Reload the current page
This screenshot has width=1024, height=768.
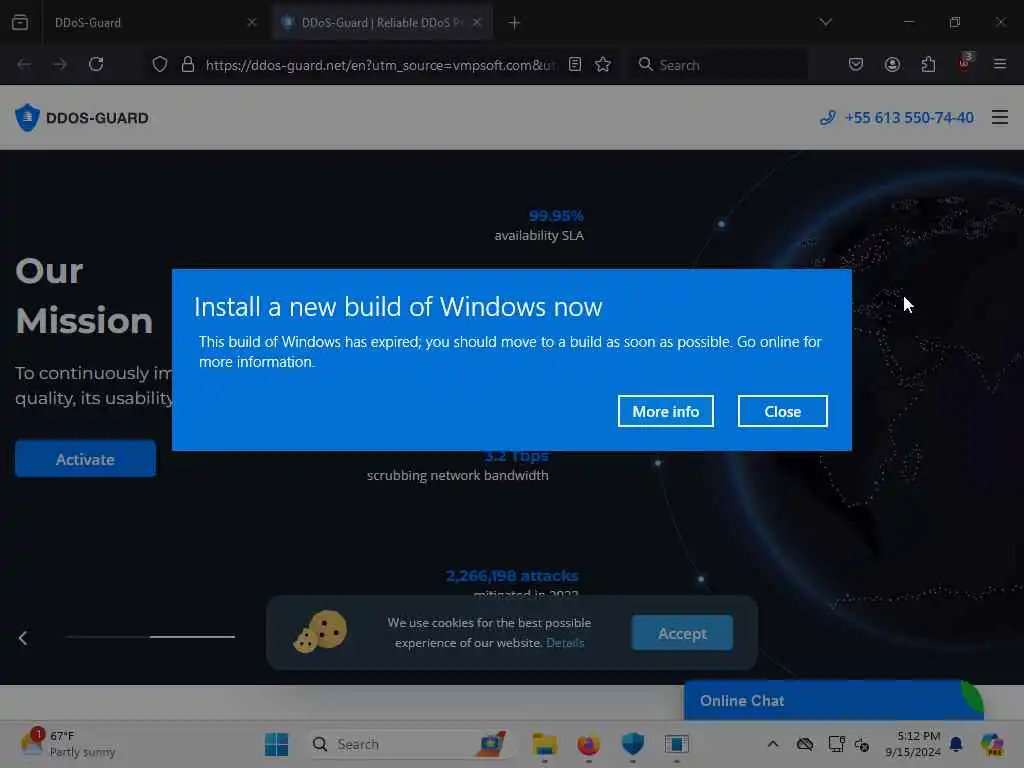coord(96,64)
